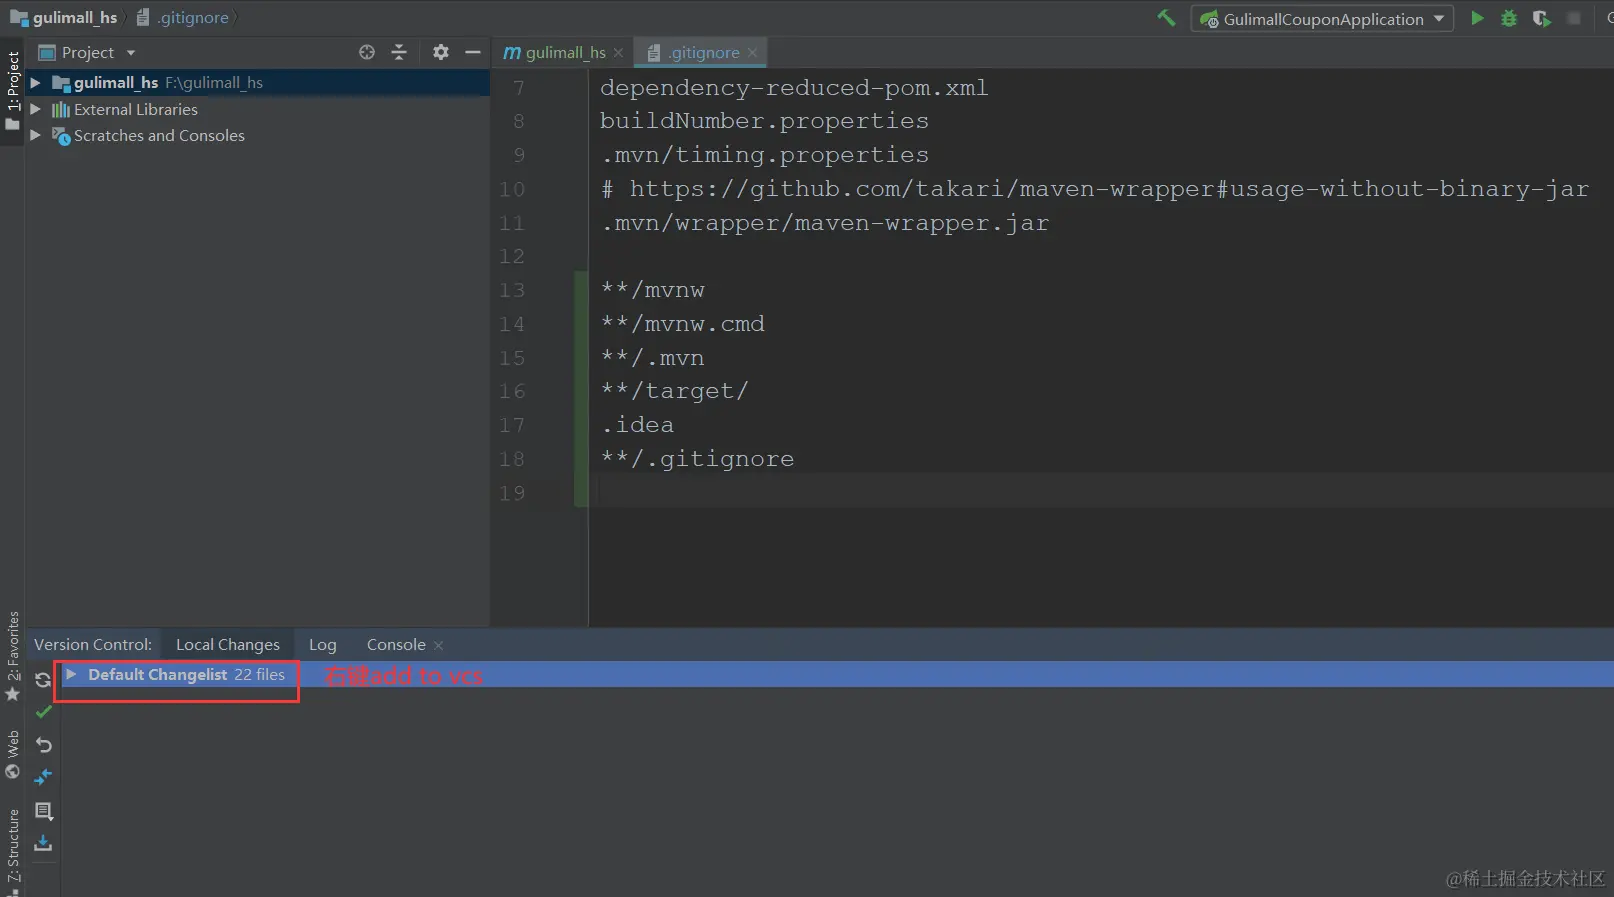The width and height of the screenshot is (1614, 897).
Task: Click the line dependency-reduced-pom.xml
Action: pyautogui.click(x=794, y=88)
